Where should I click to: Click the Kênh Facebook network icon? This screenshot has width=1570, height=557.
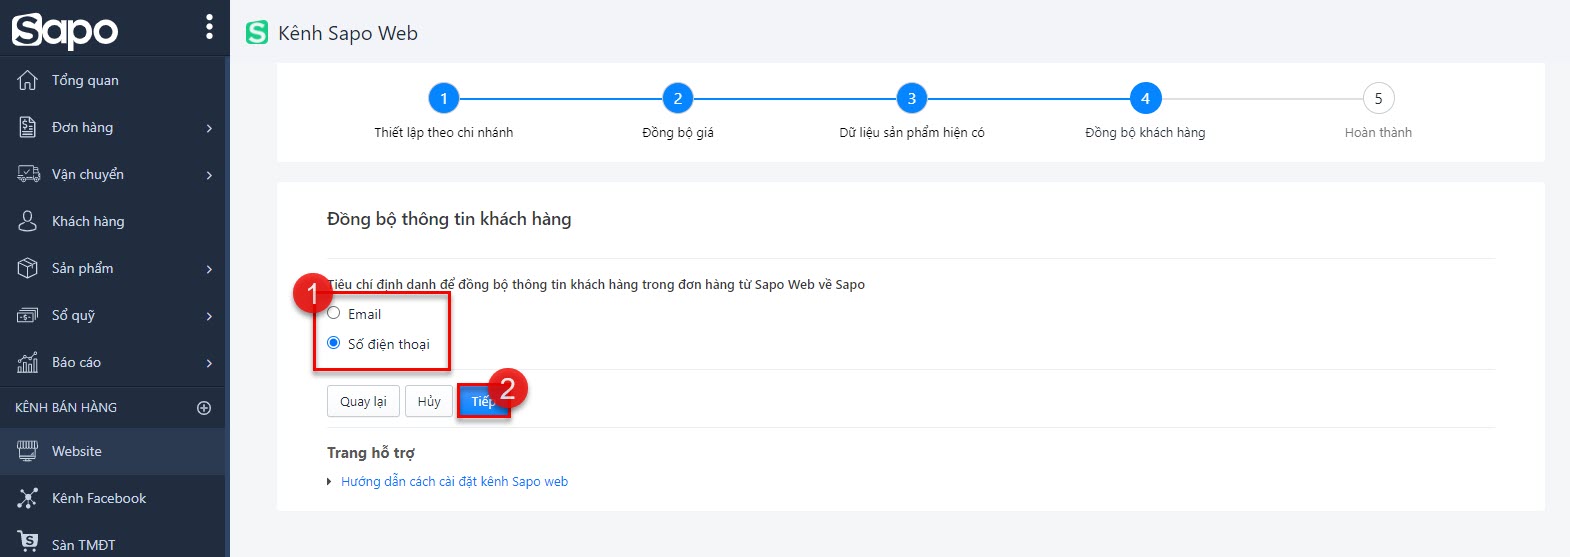(28, 498)
